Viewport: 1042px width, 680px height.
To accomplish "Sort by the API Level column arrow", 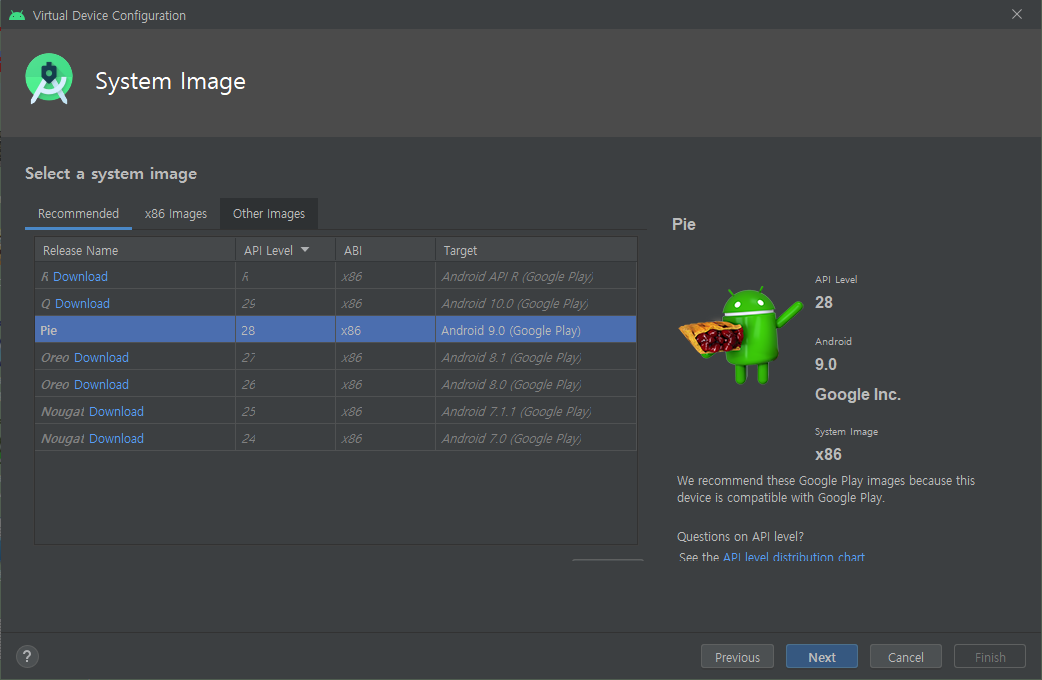I will [x=305, y=250].
